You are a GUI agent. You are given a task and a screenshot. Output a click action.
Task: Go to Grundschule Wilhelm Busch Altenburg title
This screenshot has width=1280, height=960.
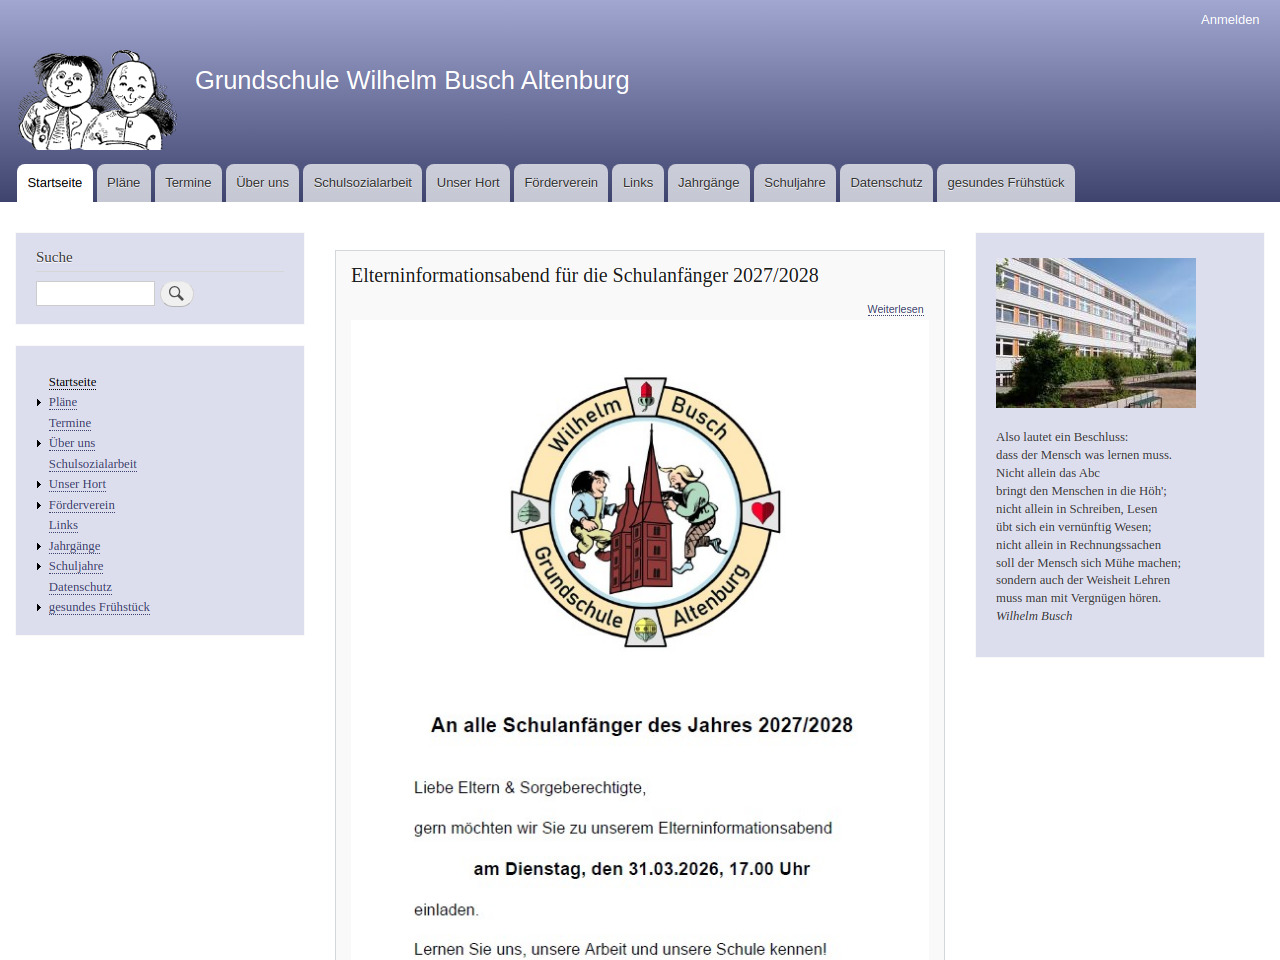(412, 80)
